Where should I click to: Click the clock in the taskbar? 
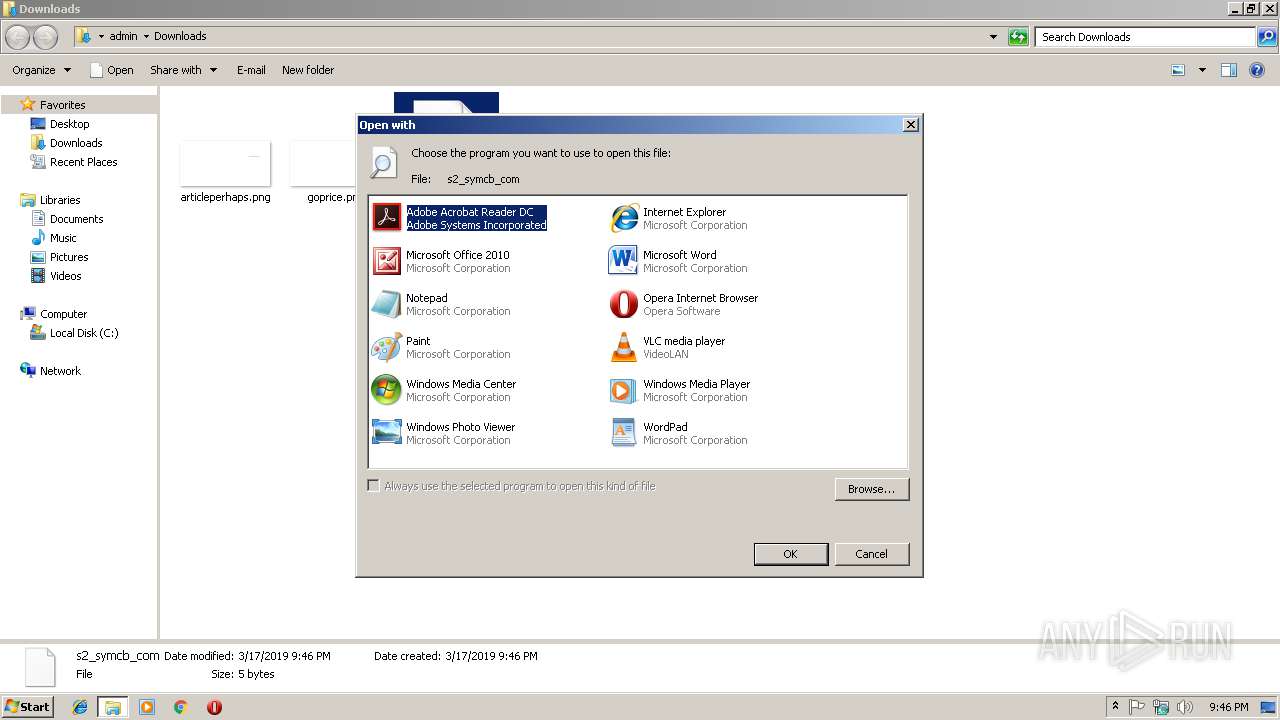[x=1228, y=707]
